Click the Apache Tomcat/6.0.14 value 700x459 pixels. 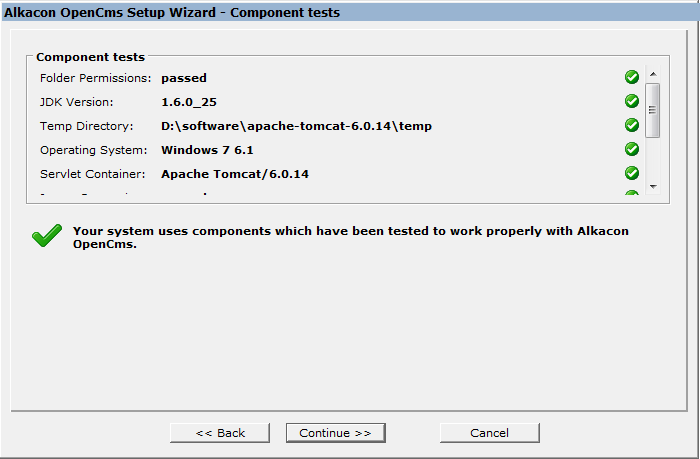pyautogui.click(x=235, y=174)
